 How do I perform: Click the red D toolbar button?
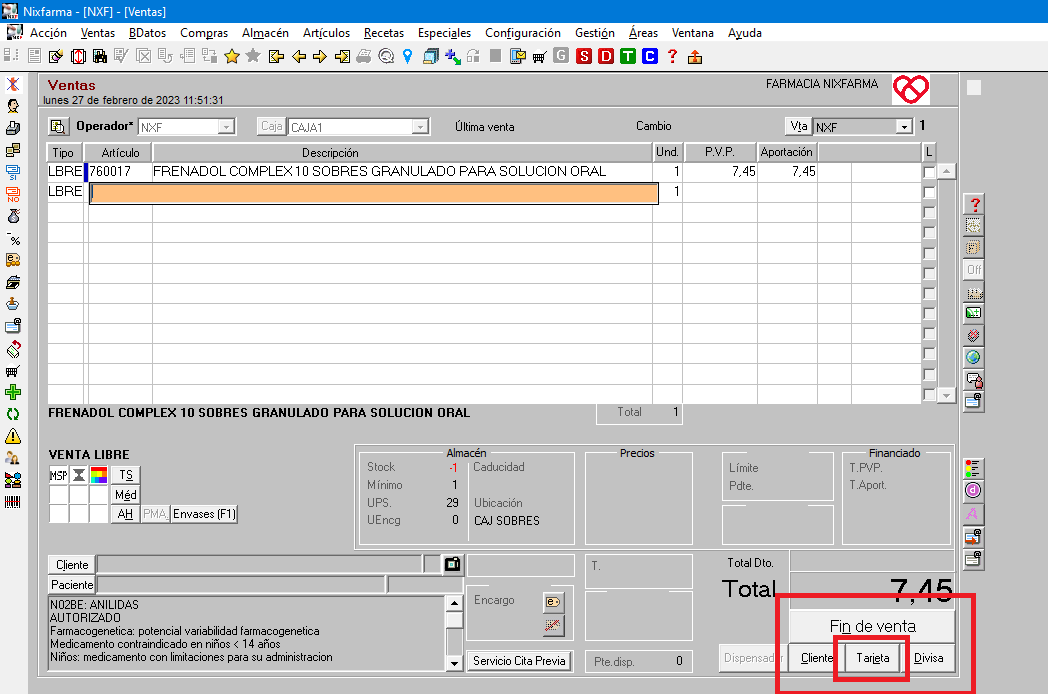click(x=606, y=57)
